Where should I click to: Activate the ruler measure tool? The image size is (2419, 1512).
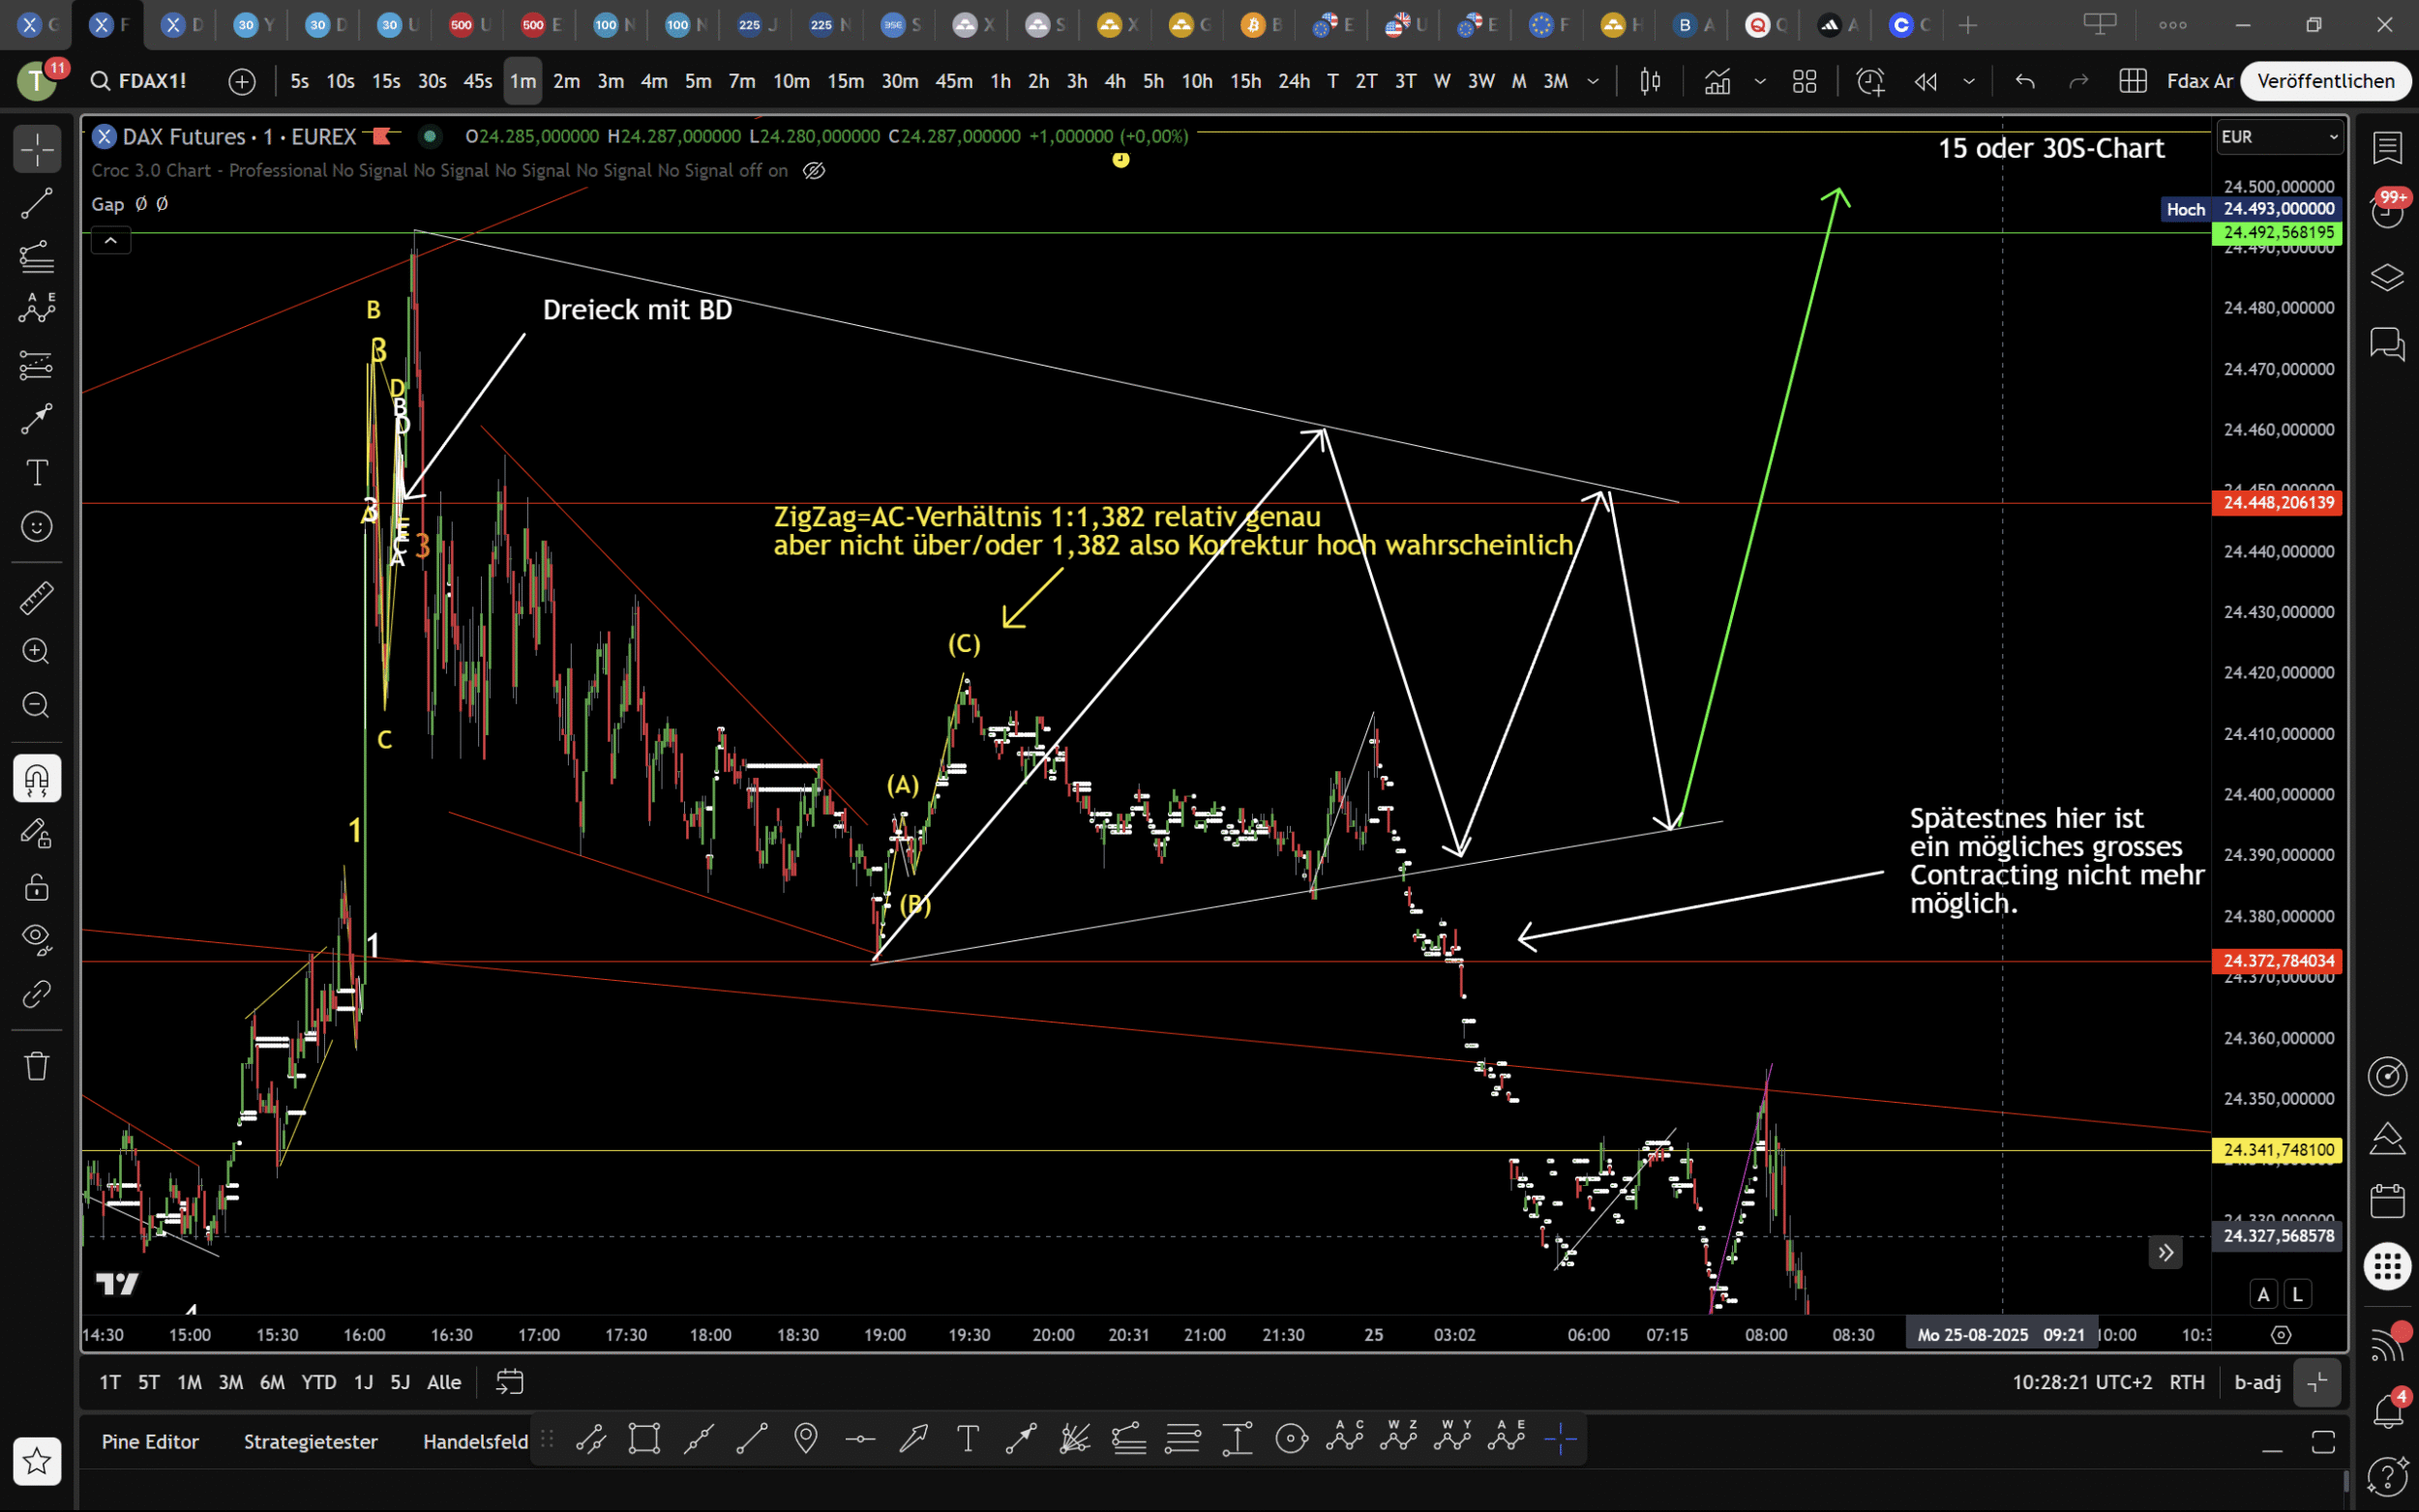37,598
